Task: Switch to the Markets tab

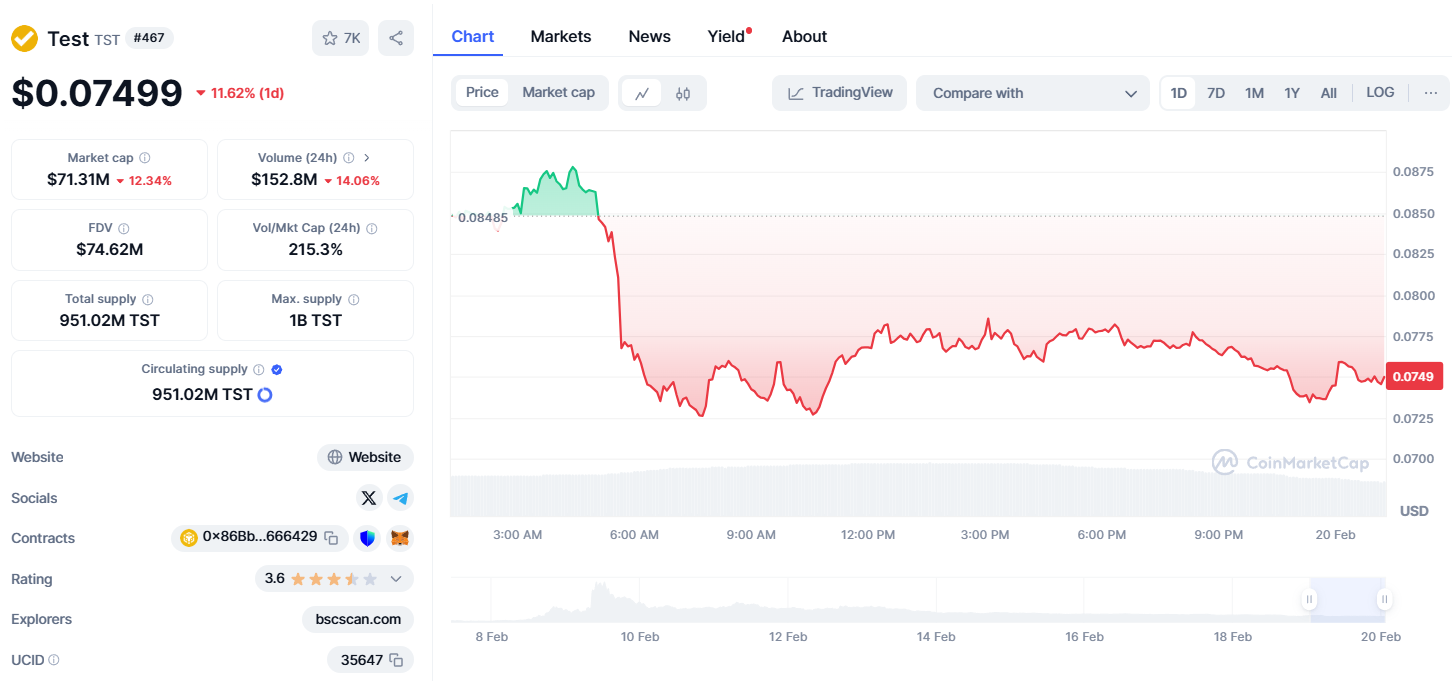Action: tap(560, 36)
